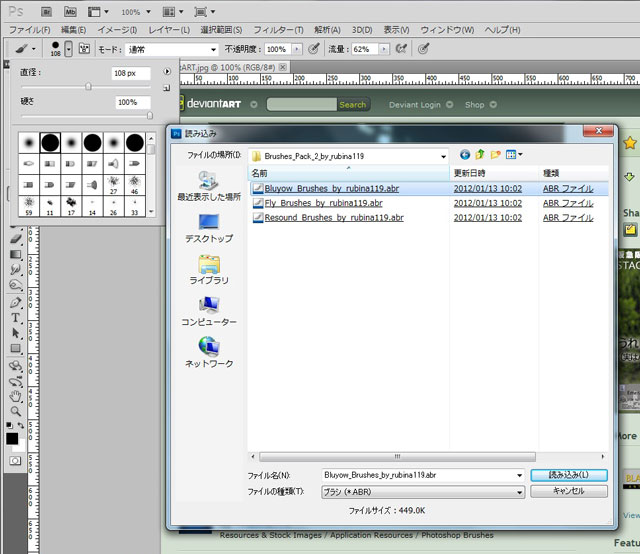Open the opacity slider arrow

[x=297, y=49]
